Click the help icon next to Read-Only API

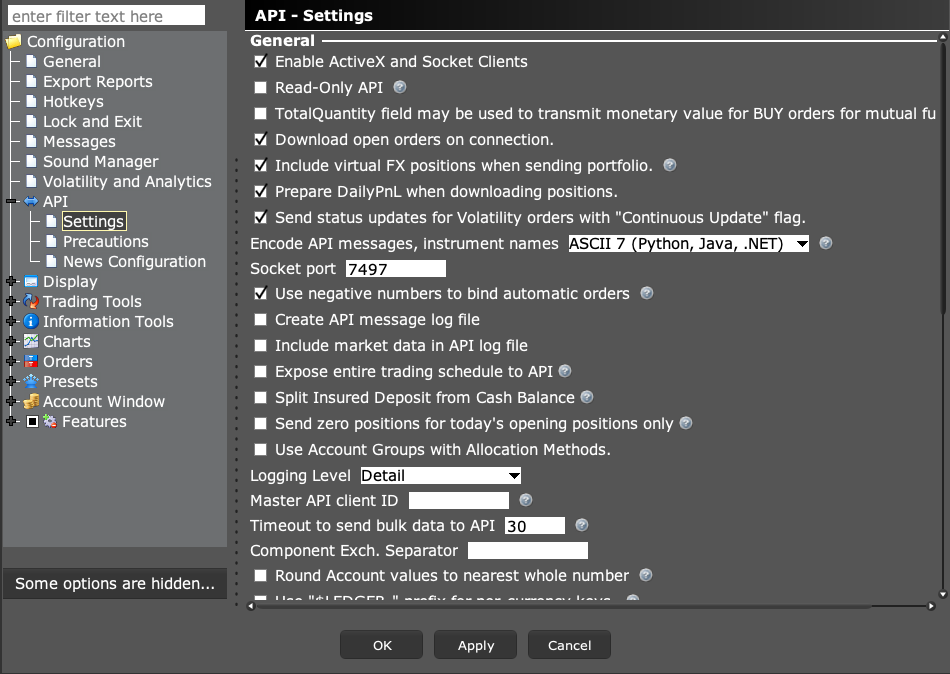pyautogui.click(x=400, y=87)
